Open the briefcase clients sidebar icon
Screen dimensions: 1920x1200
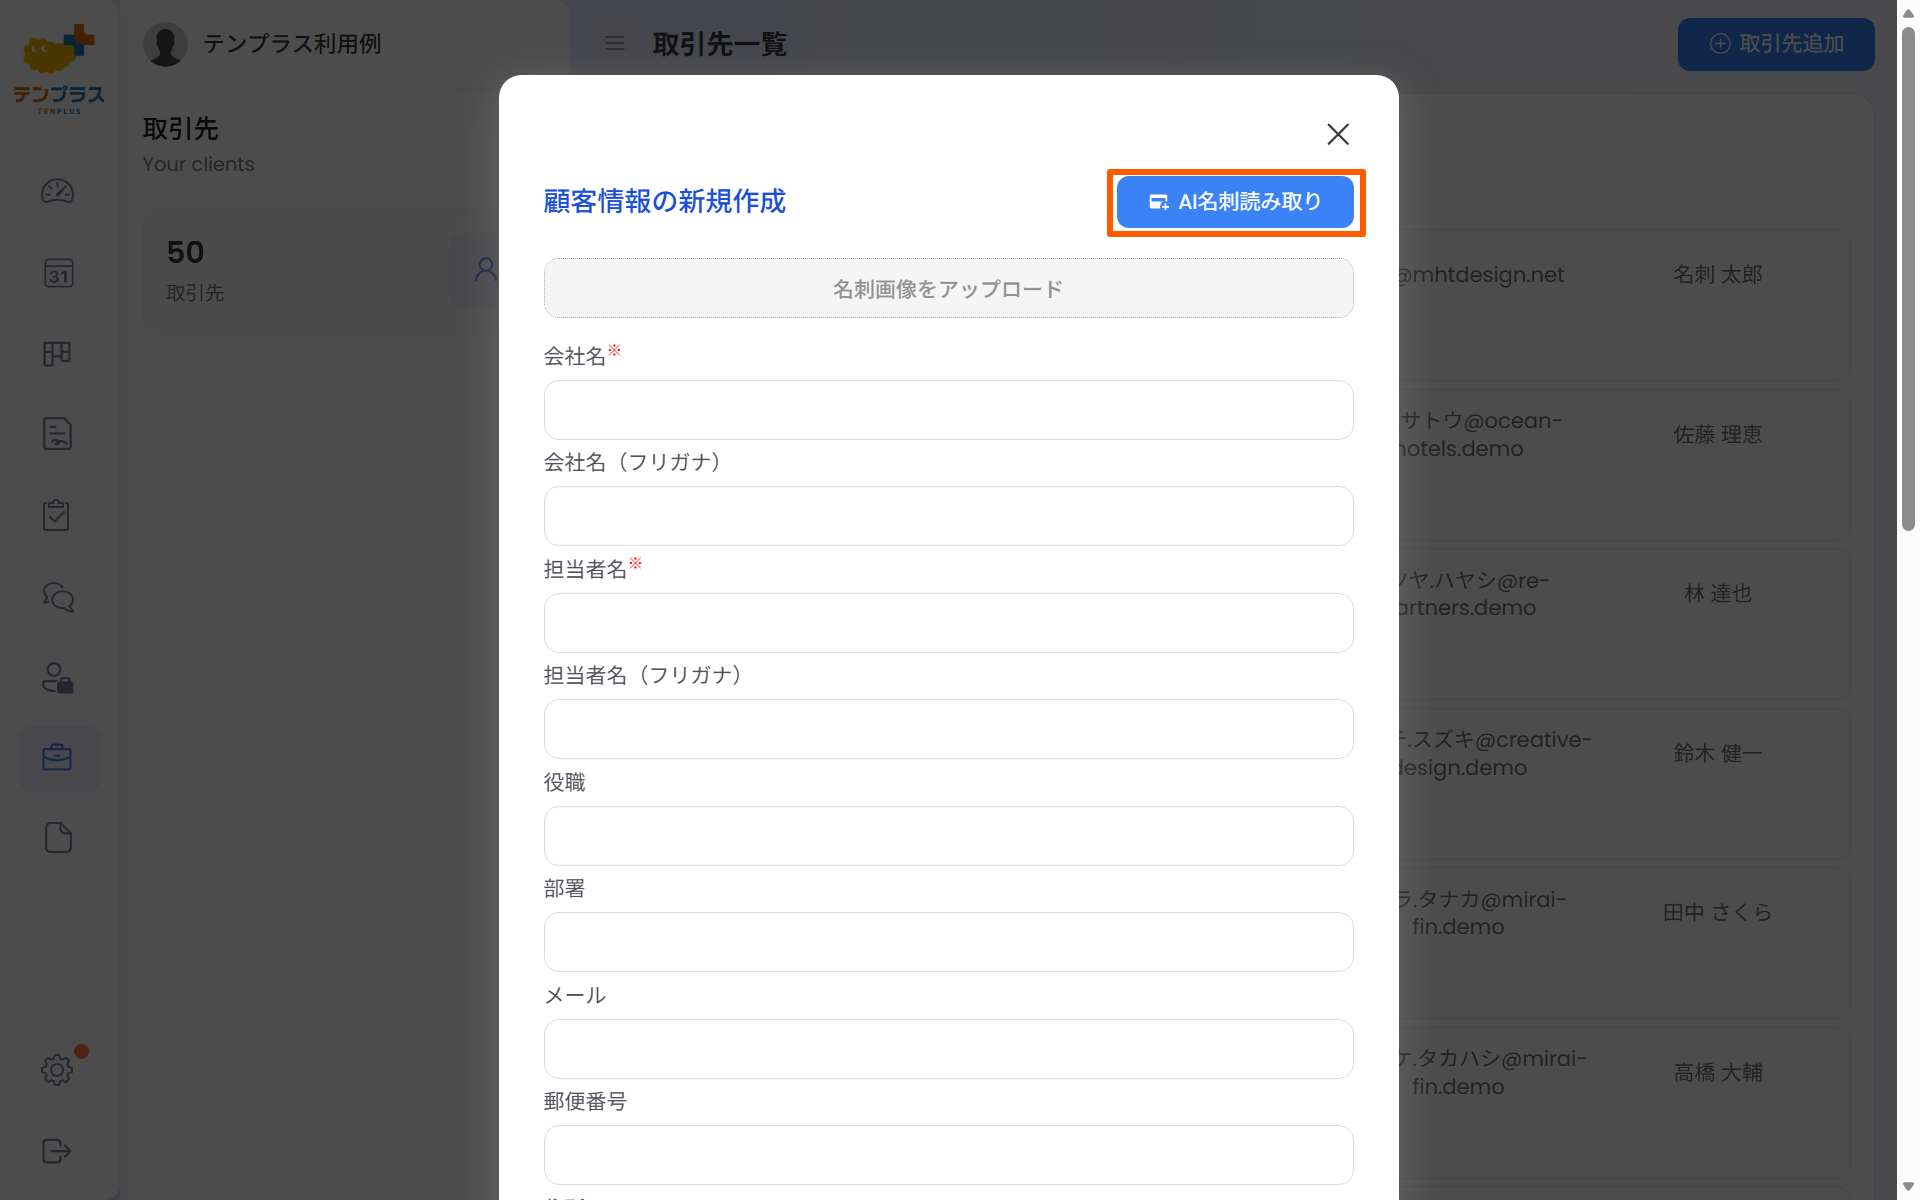point(59,758)
